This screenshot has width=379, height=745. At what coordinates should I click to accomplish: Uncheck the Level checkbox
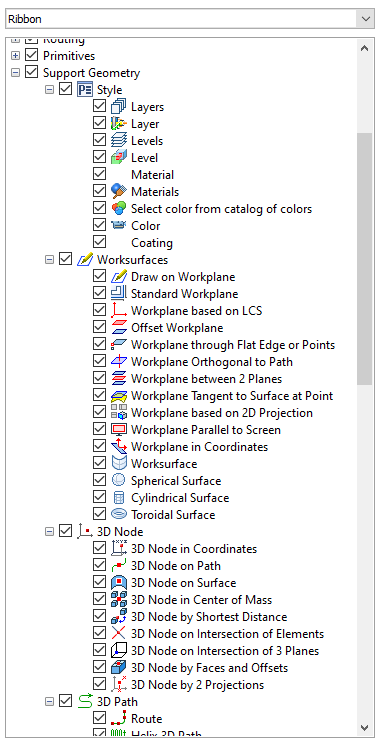coord(99,158)
